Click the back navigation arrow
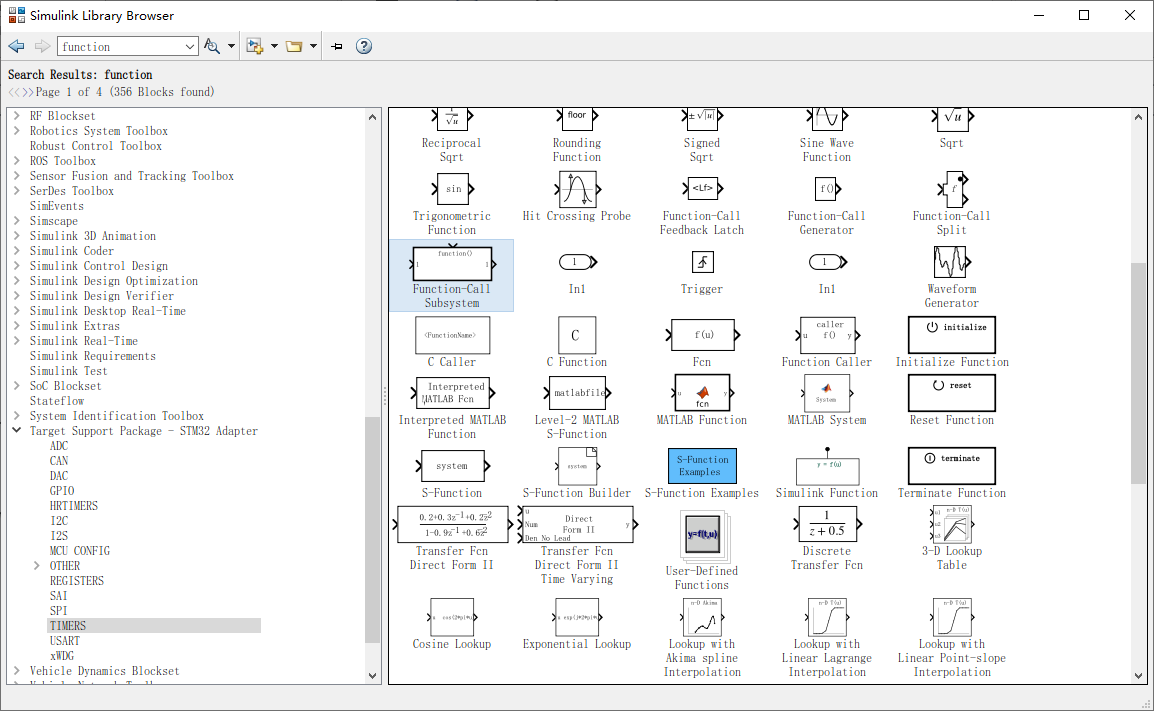This screenshot has height=711, width=1154. tap(15, 45)
